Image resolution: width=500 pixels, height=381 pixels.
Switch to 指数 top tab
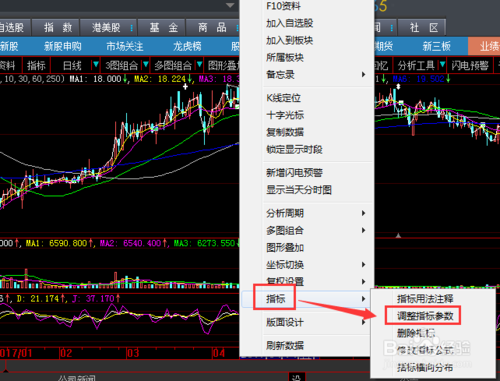[x=58, y=28]
